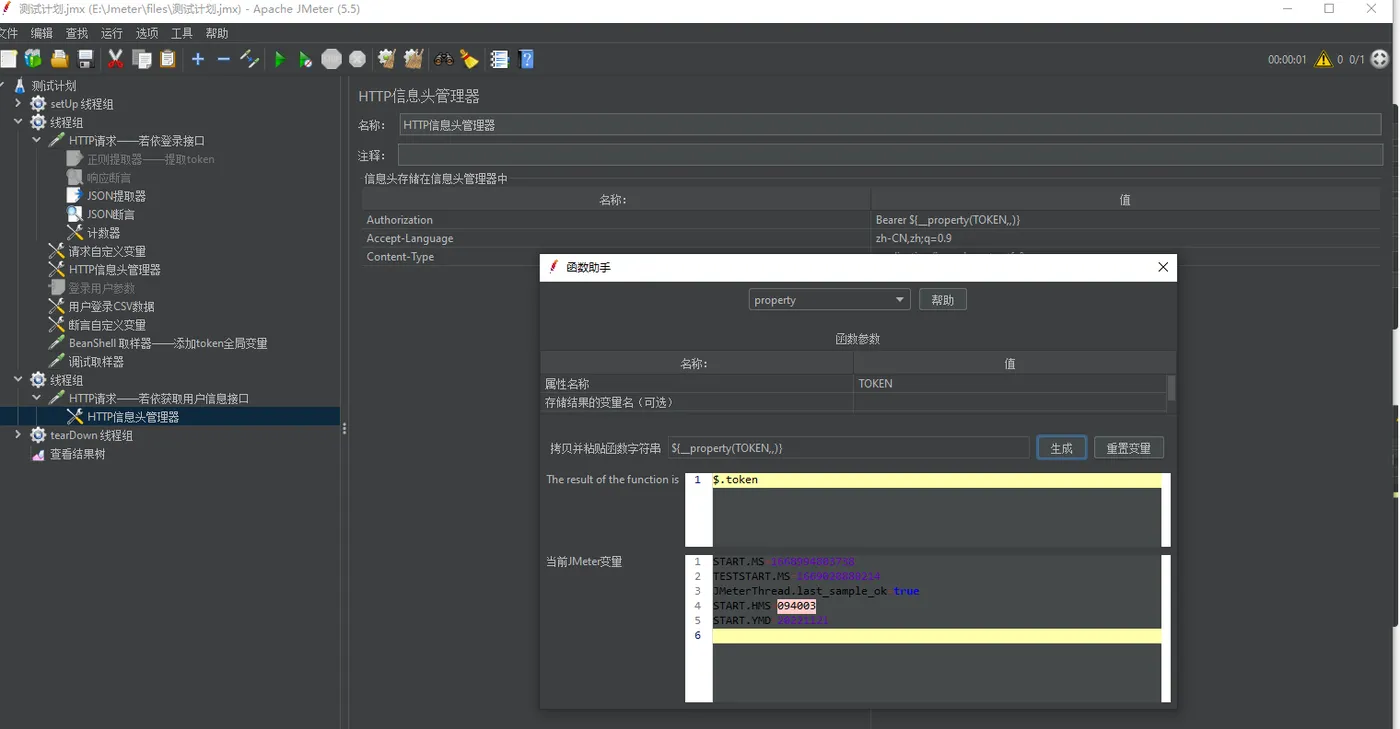This screenshot has width=1400, height=729.
Task: Save the test plan with floppy icon
Action: (86, 59)
